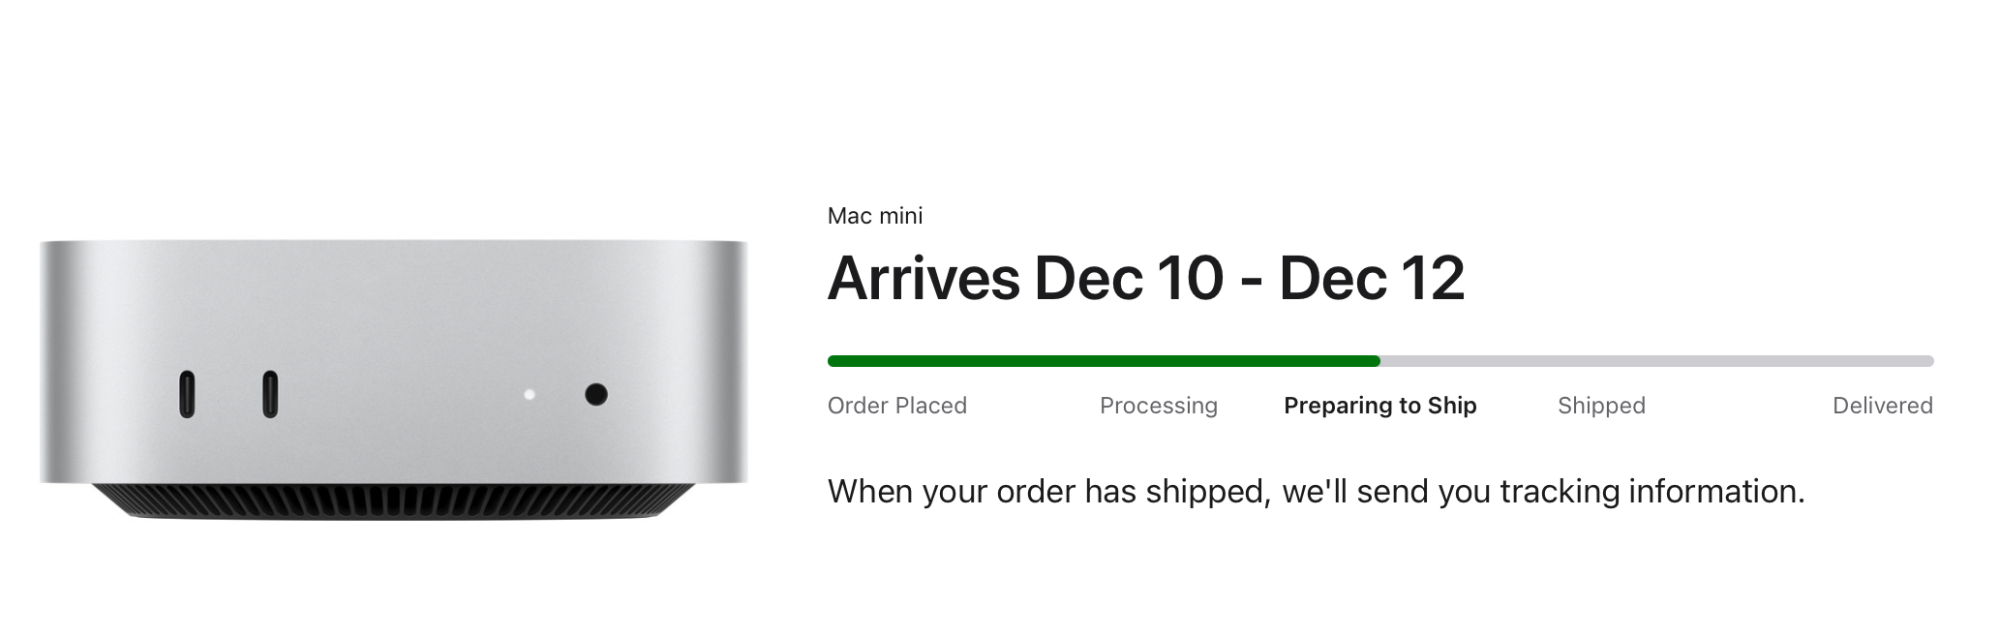Click the Mac mini product image
The width and height of the screenshot is (2000, 637).
[x=394, y=380]
